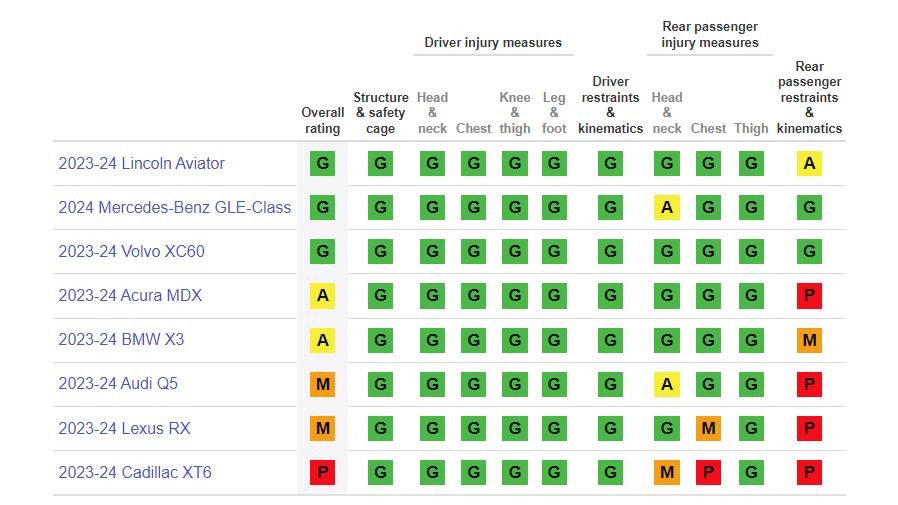Click Lexus RX orange Marginal rear chest badge
The width and height of the screenshot is (898, 505).
708,429
